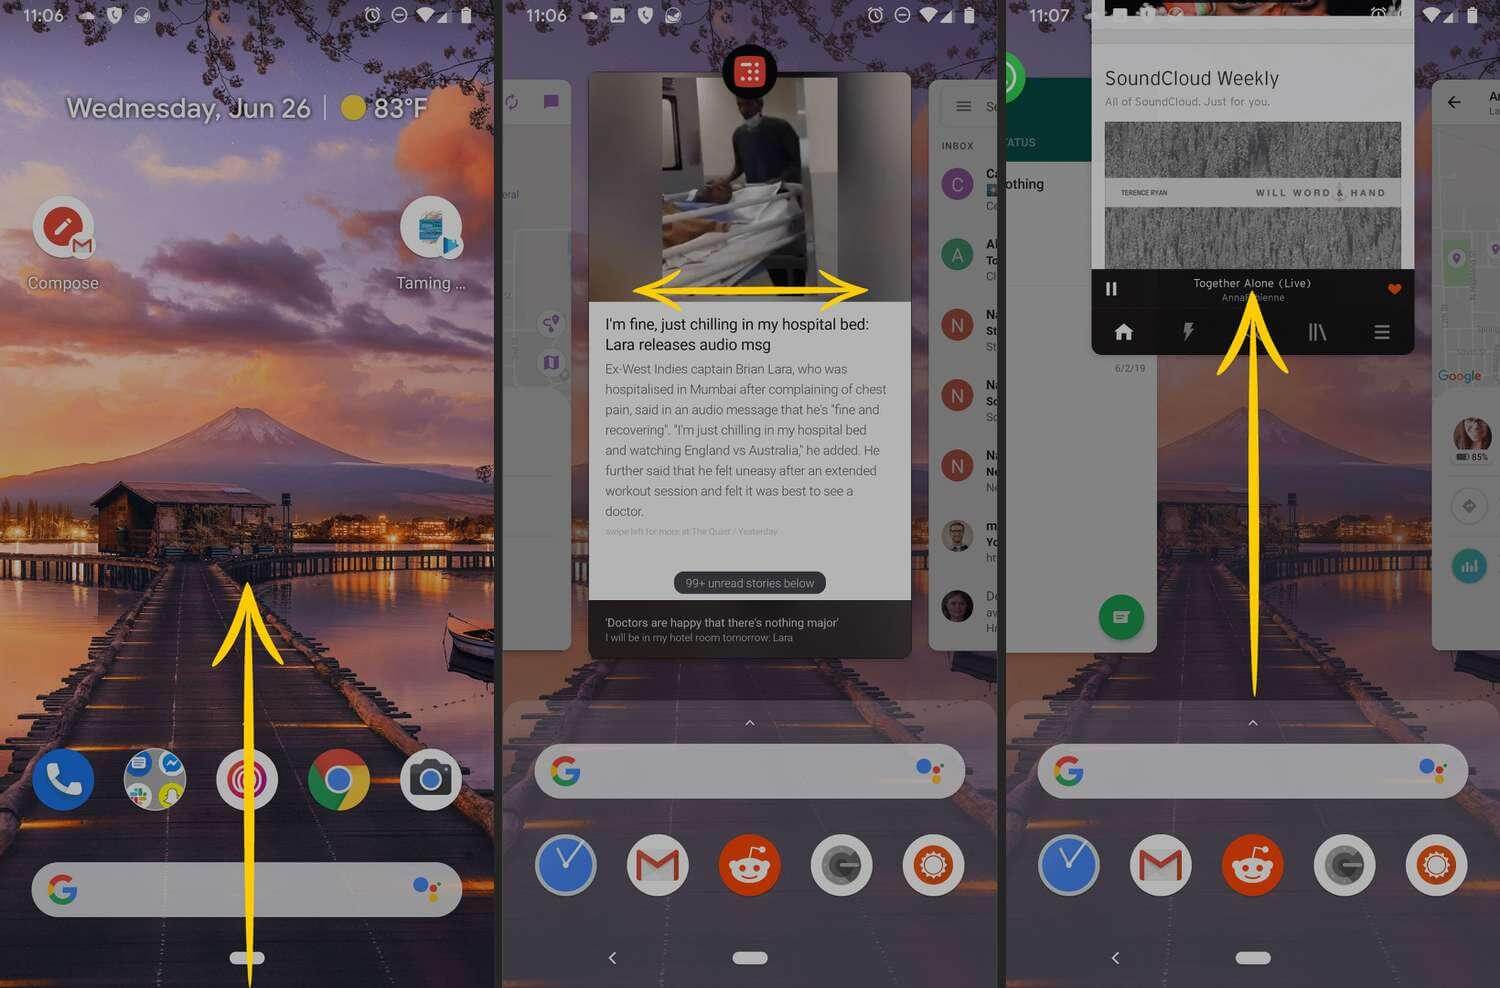Launch Reddit from the dock
The width and height of the screenshot is (1500, 988).
tap(749, 865)
